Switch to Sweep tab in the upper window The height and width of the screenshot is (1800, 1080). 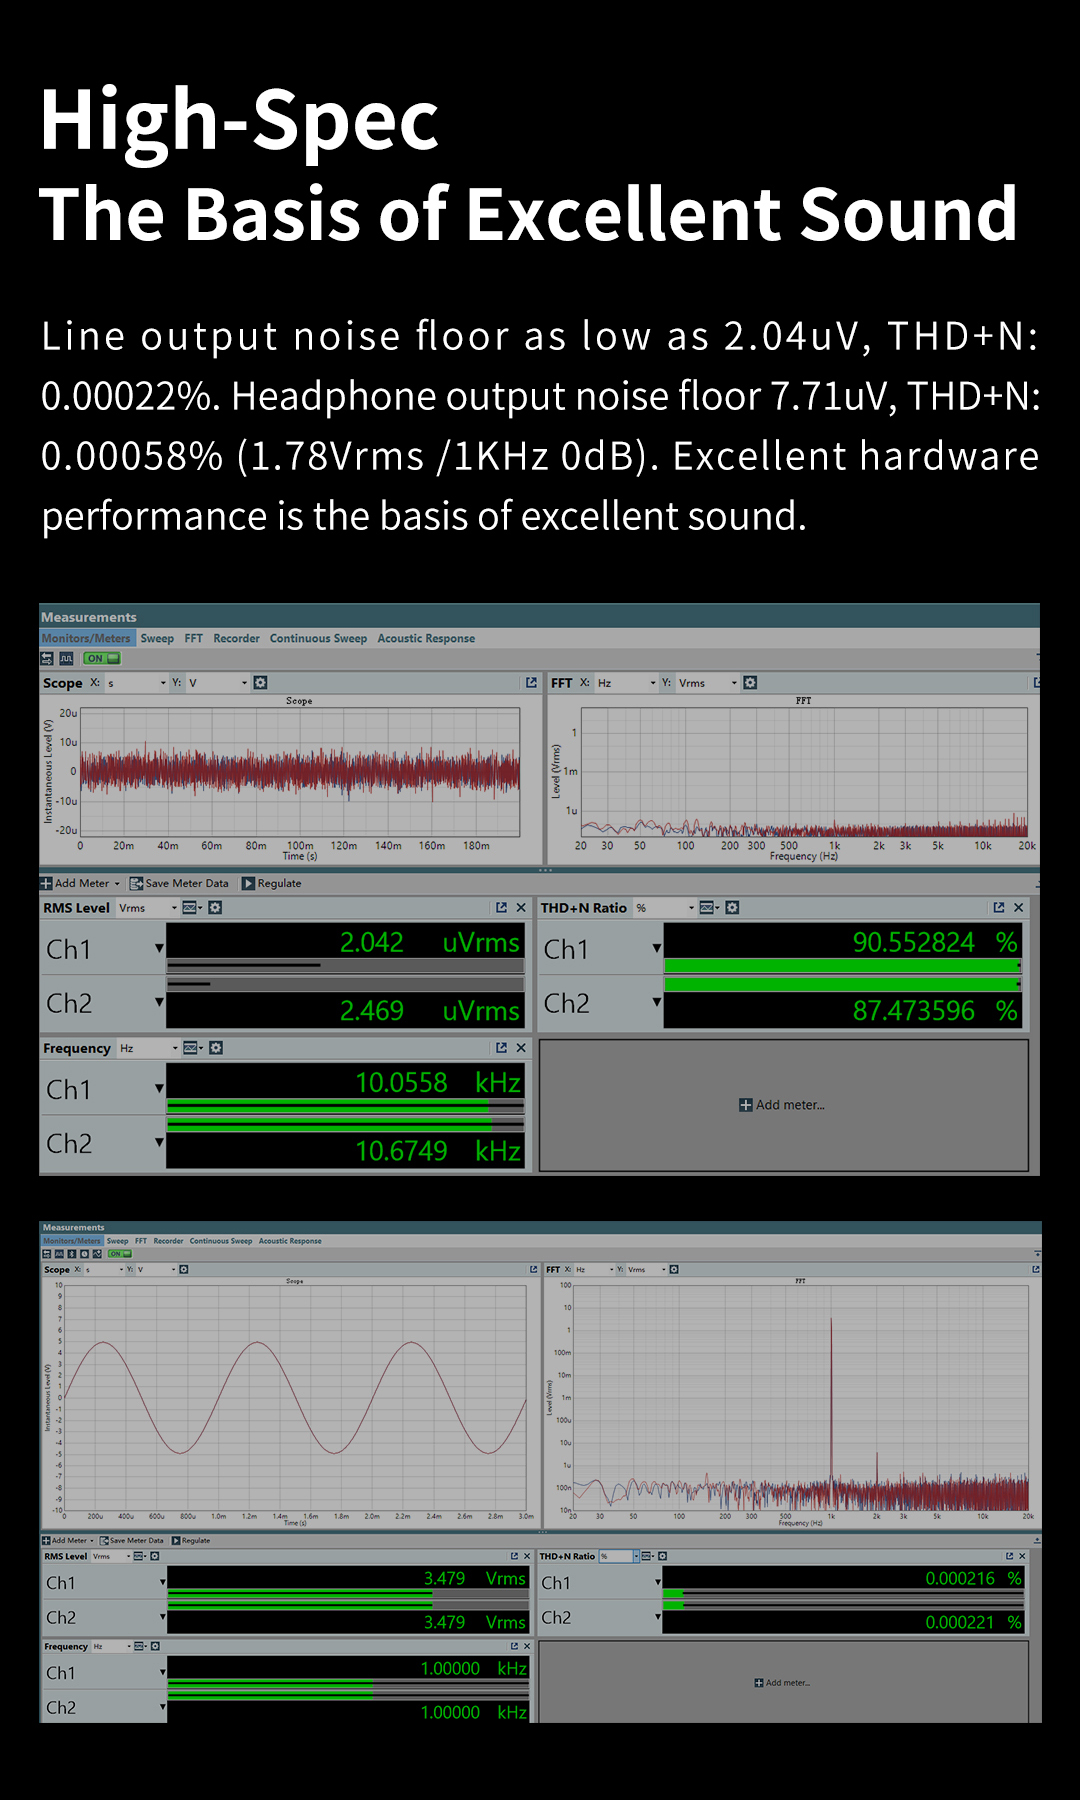point(157,638)
